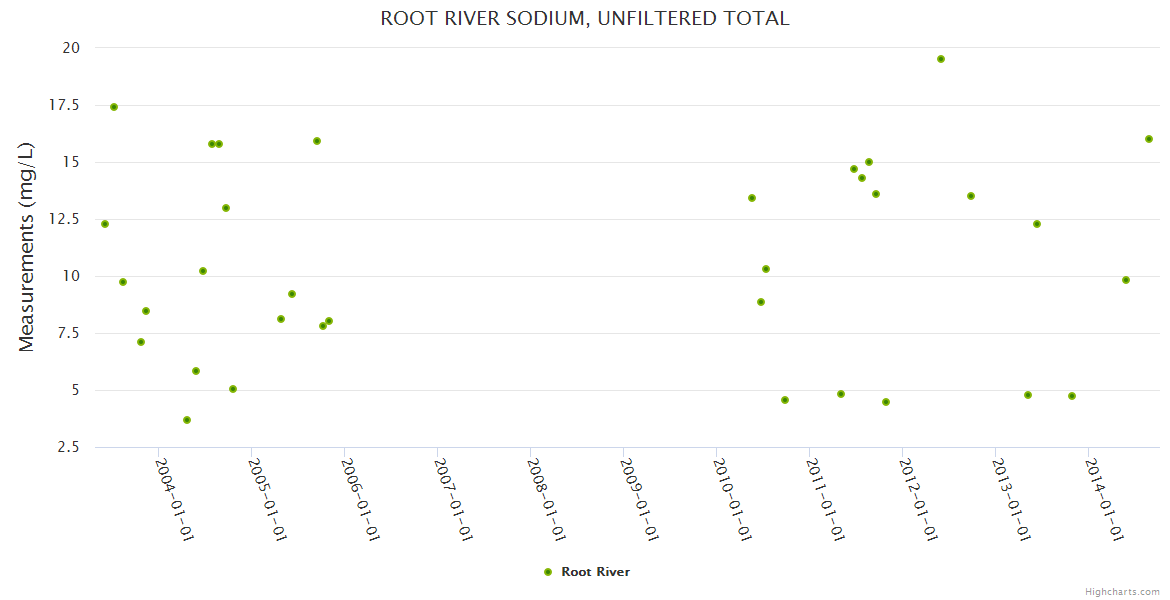
Task: Select the first 2010 point at 13.4 mg/L
Action: (752, 198)
